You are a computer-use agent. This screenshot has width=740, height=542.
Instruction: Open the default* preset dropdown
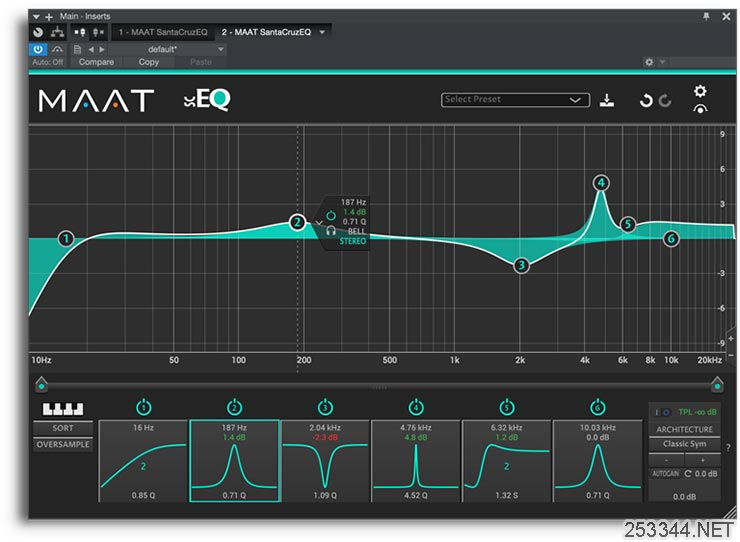tap(167, 50)
